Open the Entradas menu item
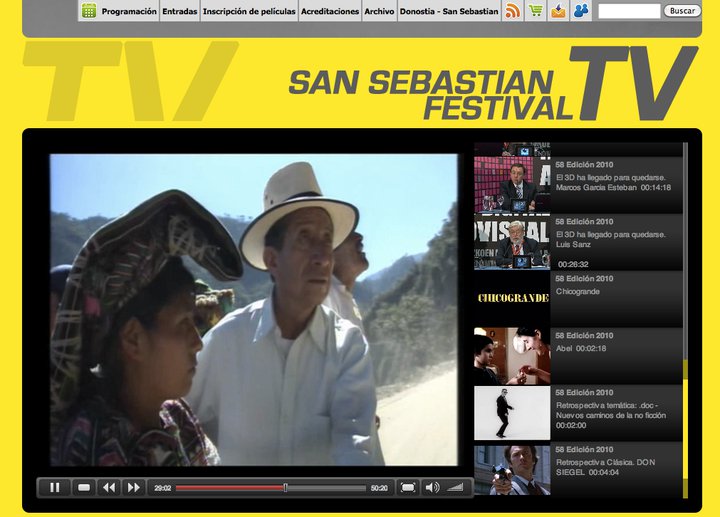This screenshot has height=517, width=720. pos(180,11)
